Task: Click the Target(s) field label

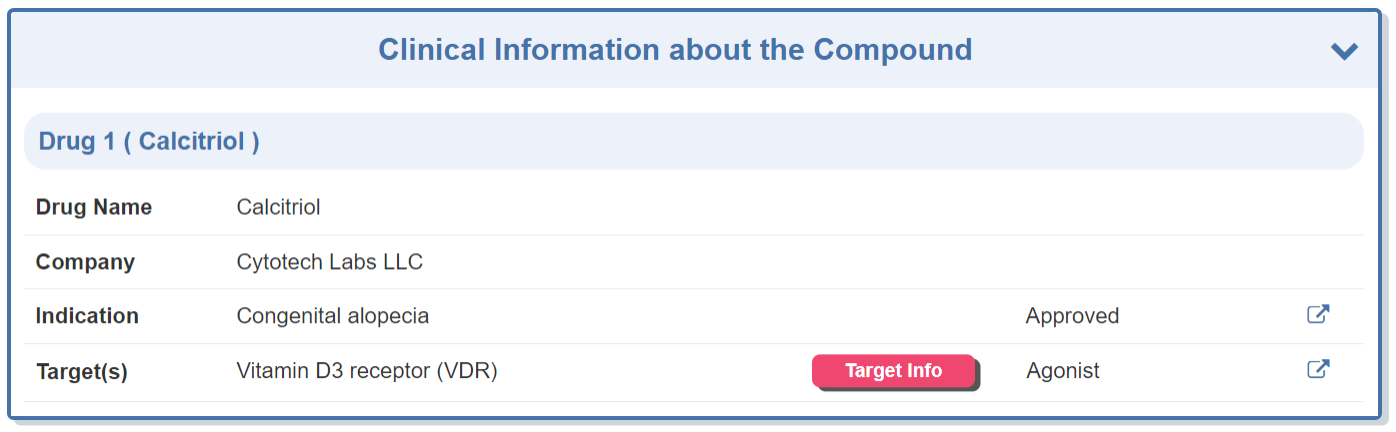Action: pyautogui.click(x=82, y=371)
